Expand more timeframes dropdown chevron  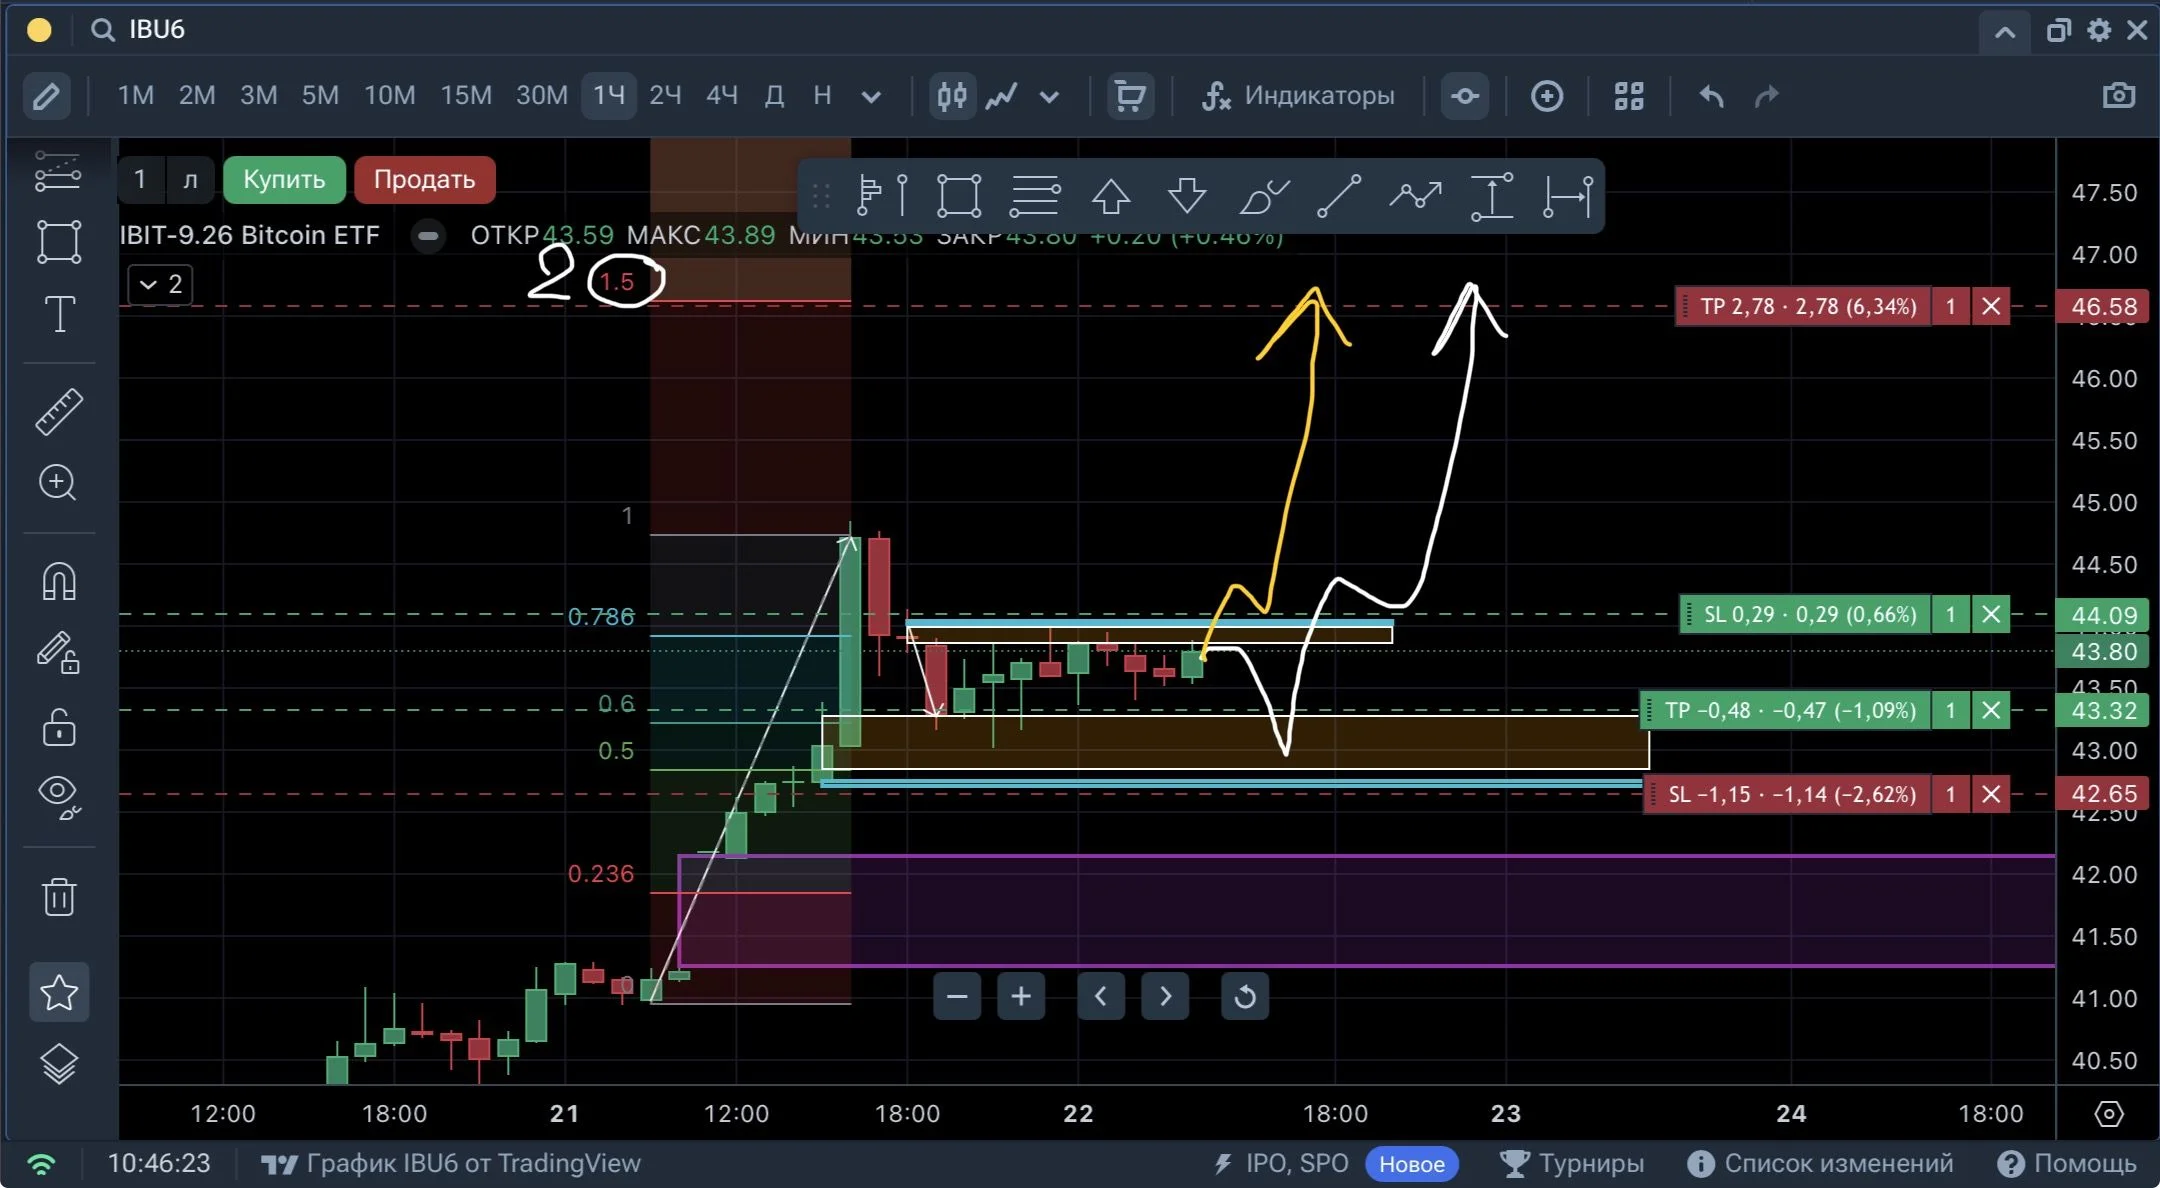(x=871, y=97)
